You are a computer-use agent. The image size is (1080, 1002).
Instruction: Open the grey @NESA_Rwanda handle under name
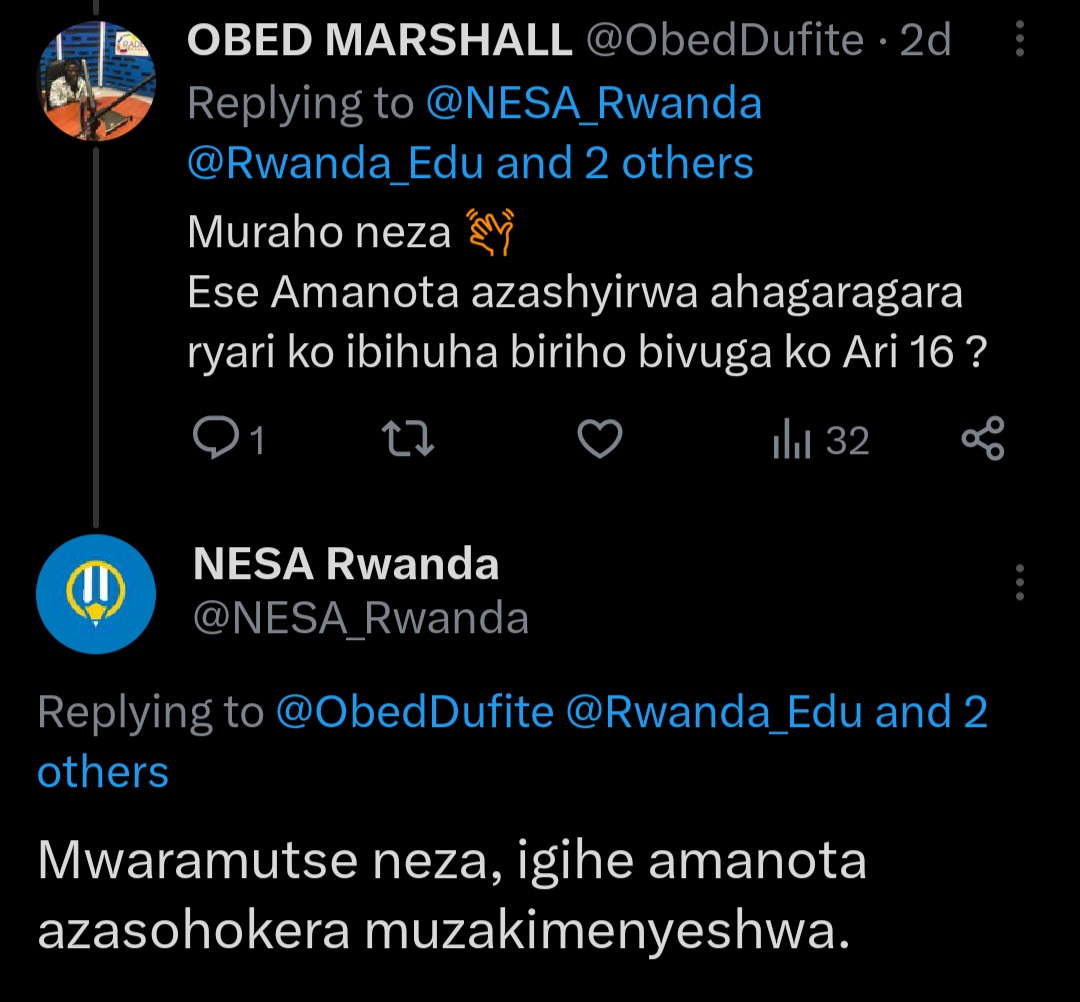coord(360,619)
